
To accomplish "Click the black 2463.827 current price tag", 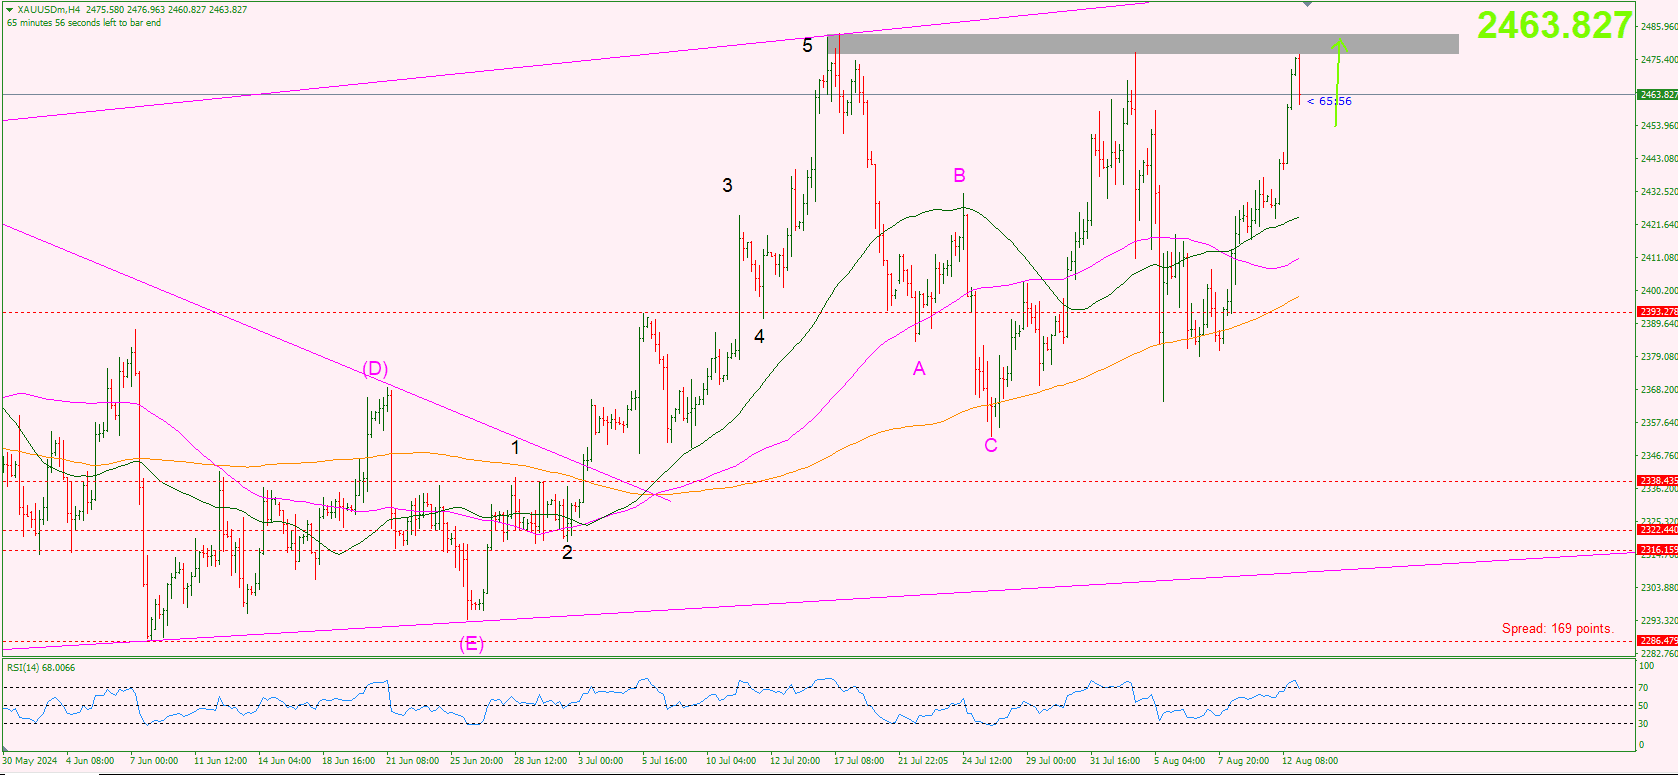I will tap(1657, 94).
